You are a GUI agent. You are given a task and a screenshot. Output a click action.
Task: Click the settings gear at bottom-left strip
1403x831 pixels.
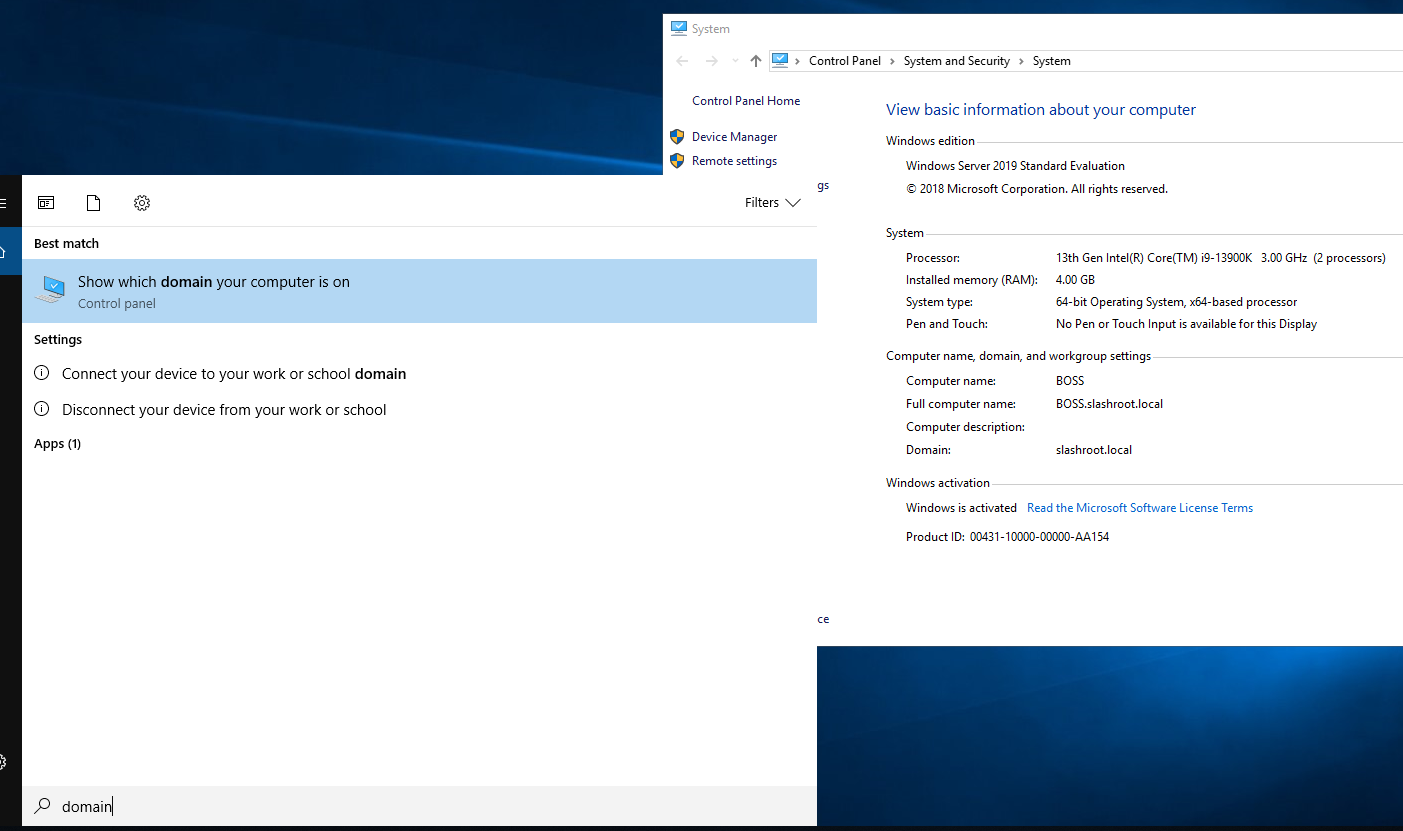[x=3, y=763]
